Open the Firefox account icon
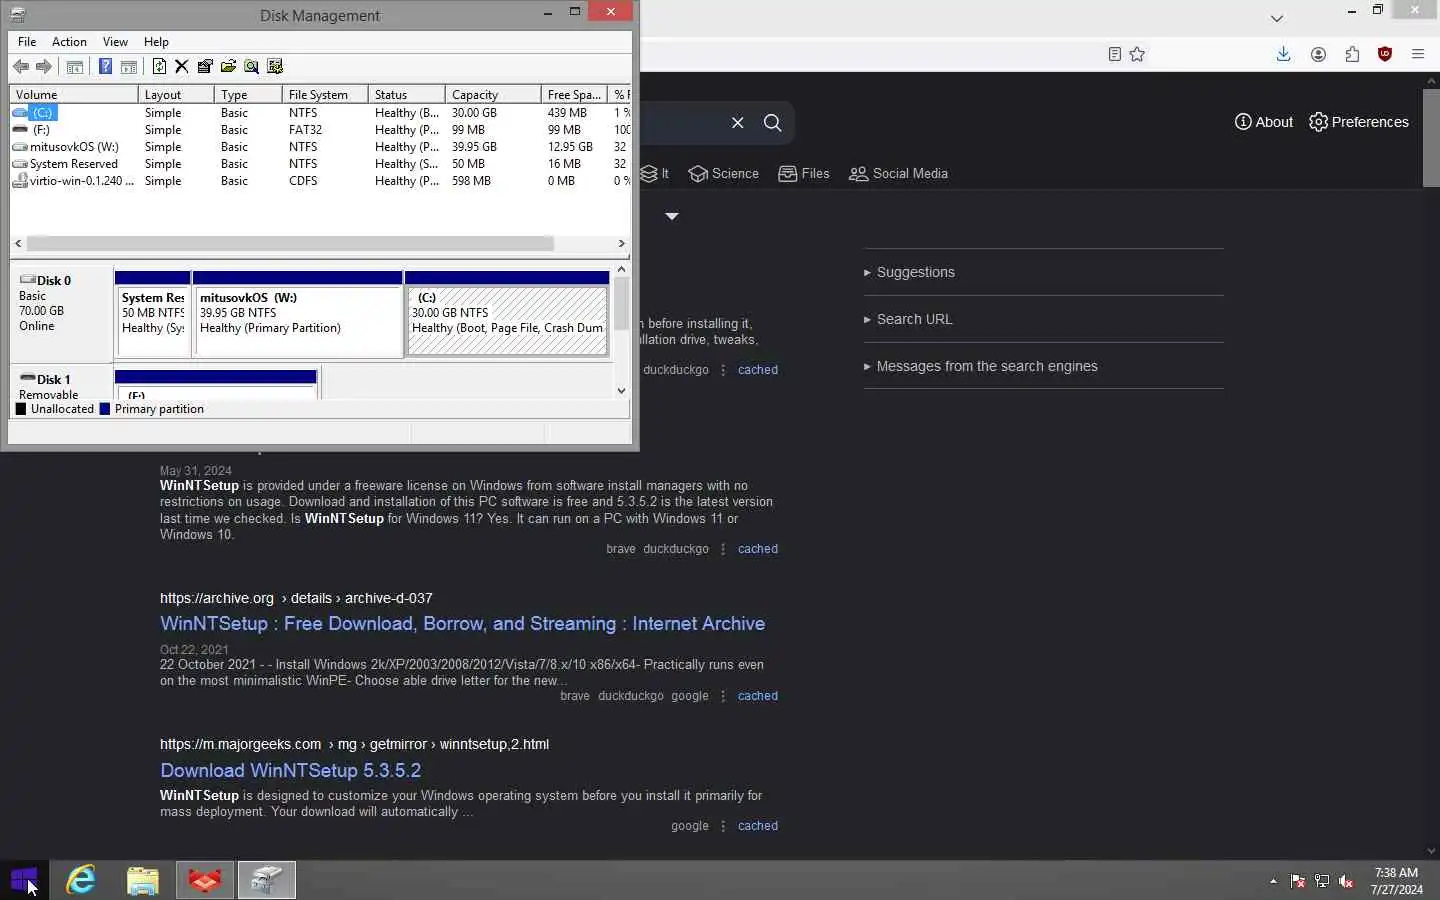 click(x=1318, y=54)
